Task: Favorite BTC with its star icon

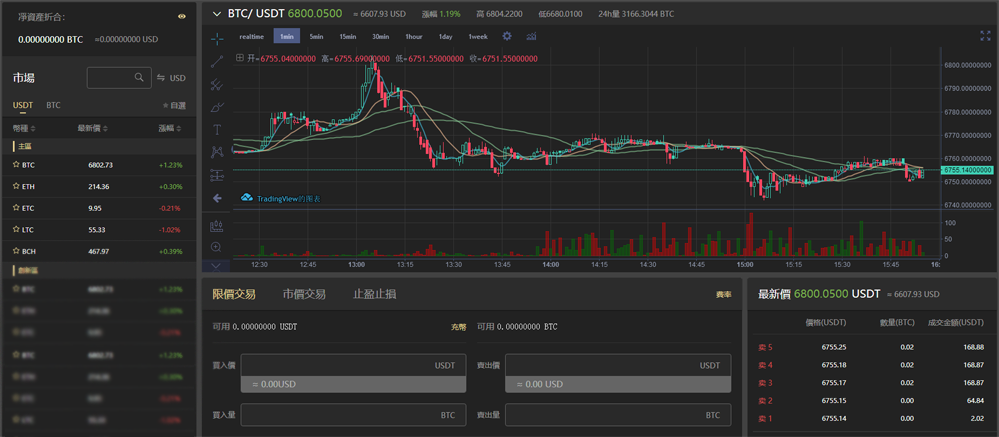Action: [17, 165]
